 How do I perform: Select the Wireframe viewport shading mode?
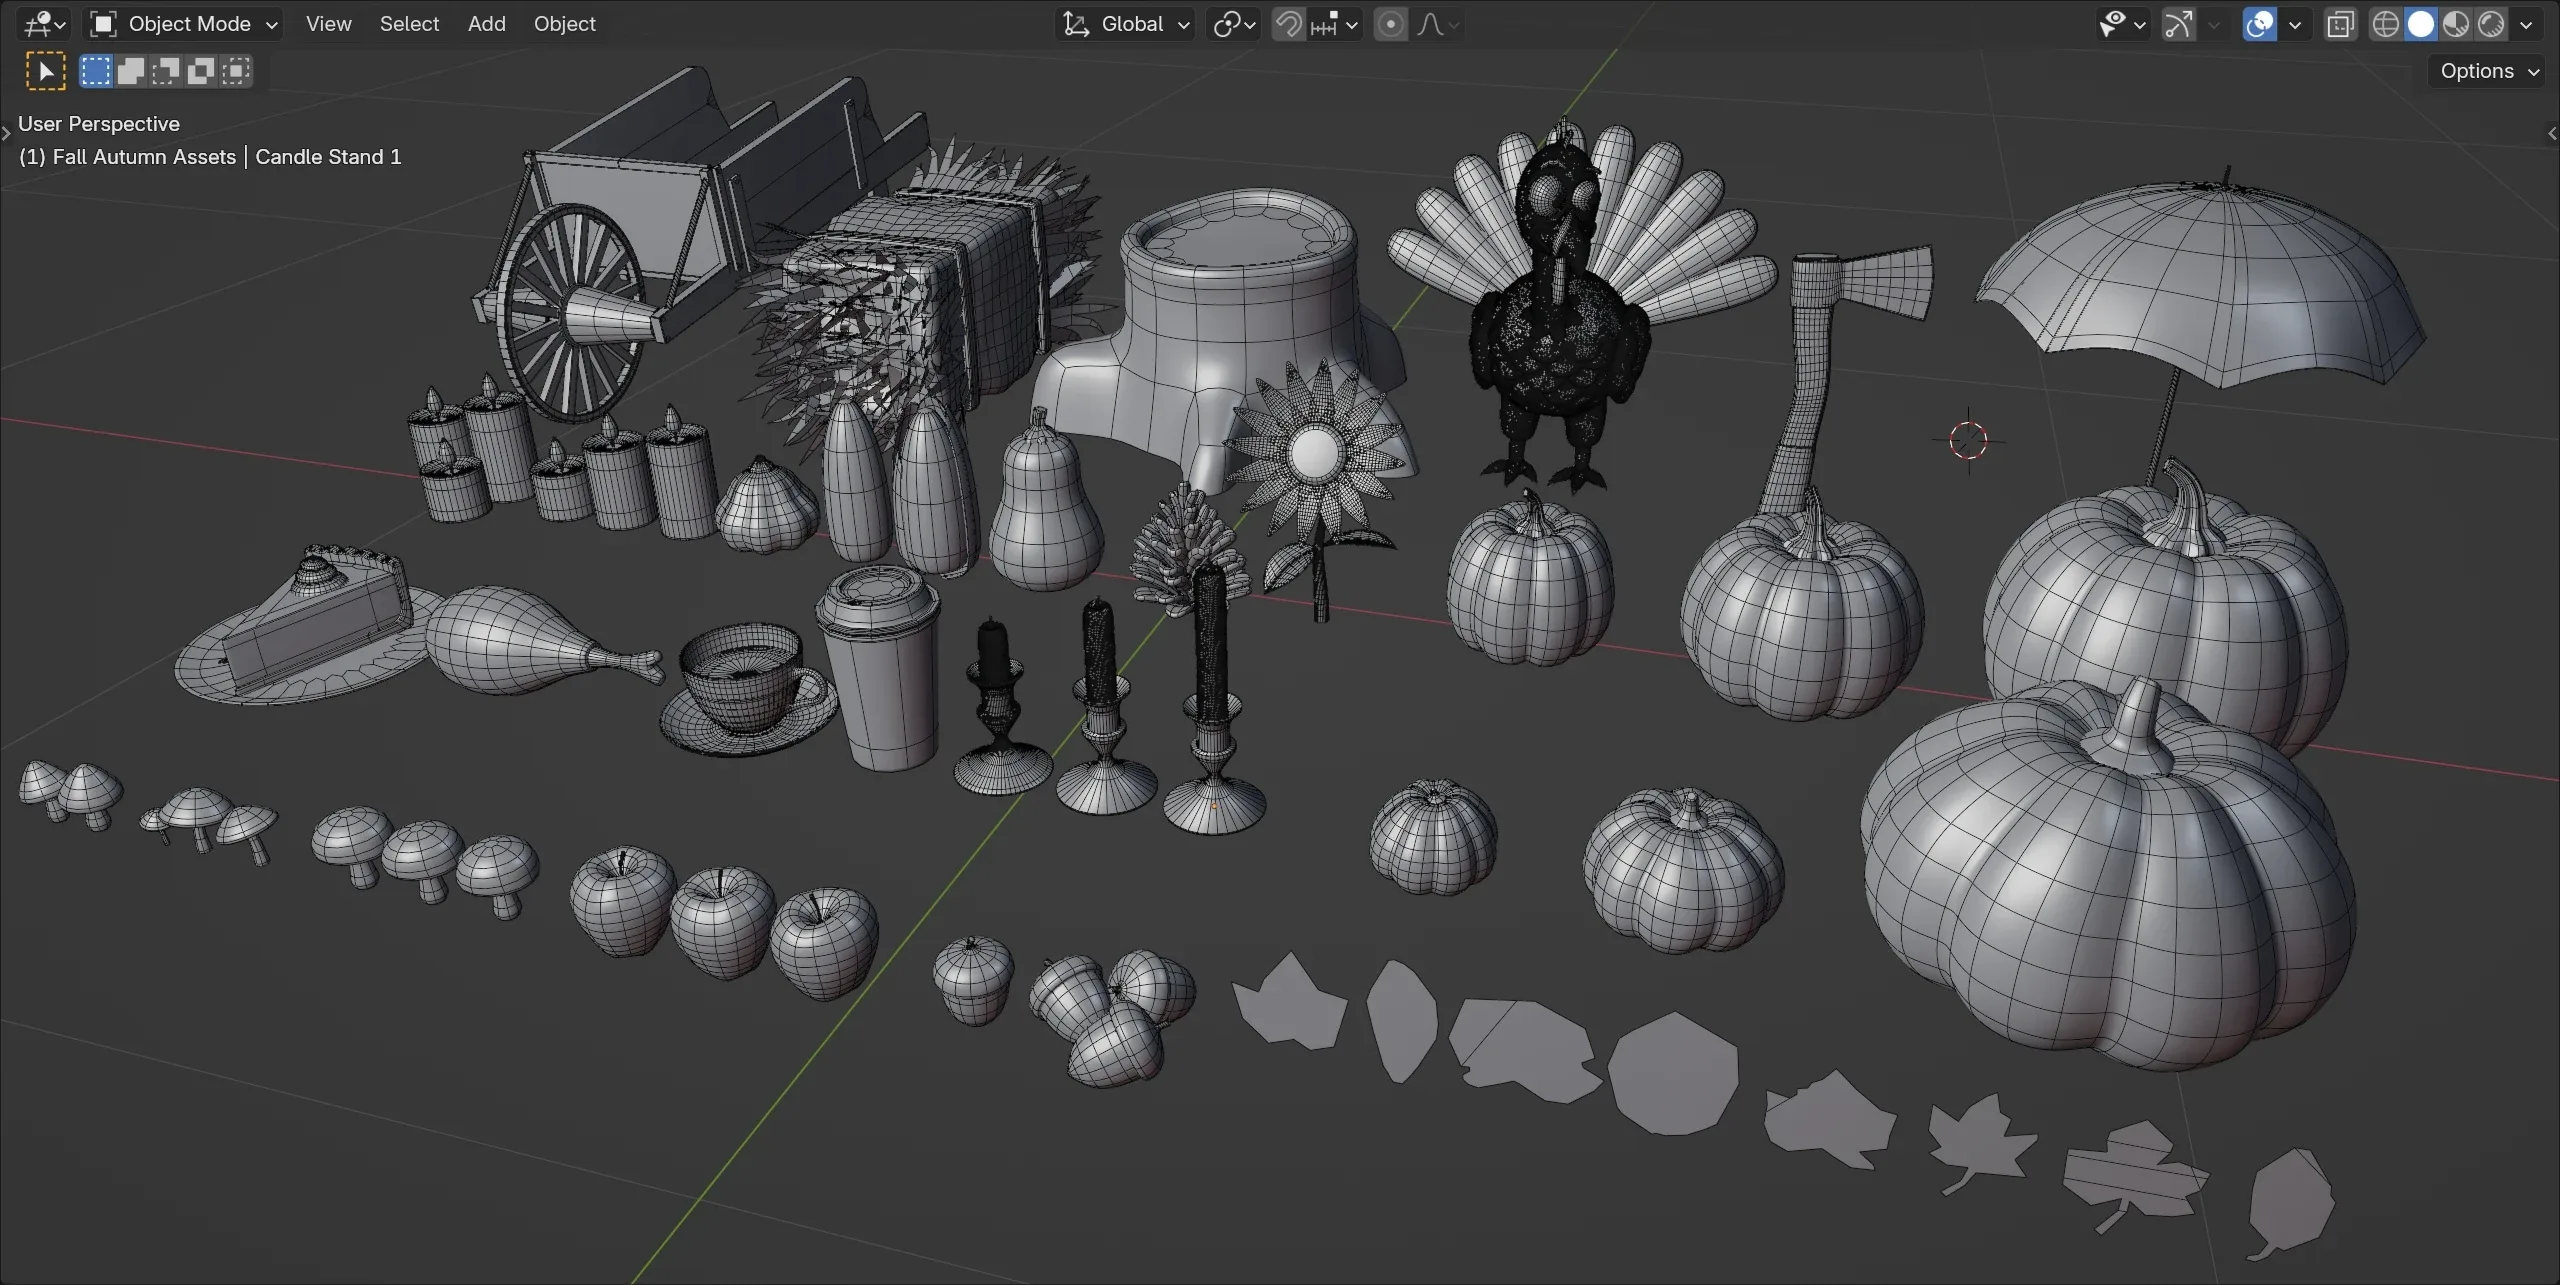pyautogui.click(x=2387, y=24)
